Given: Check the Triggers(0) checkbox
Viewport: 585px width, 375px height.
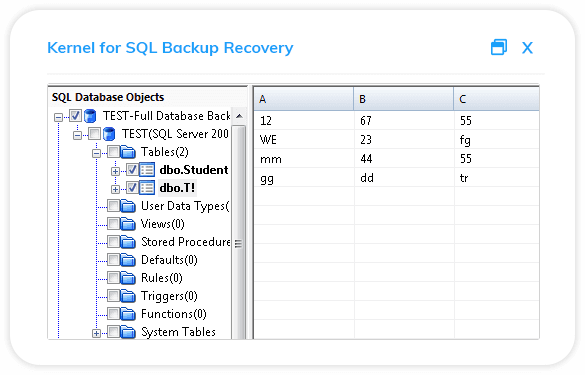Looking at the screenshot, I should point(113,296).
